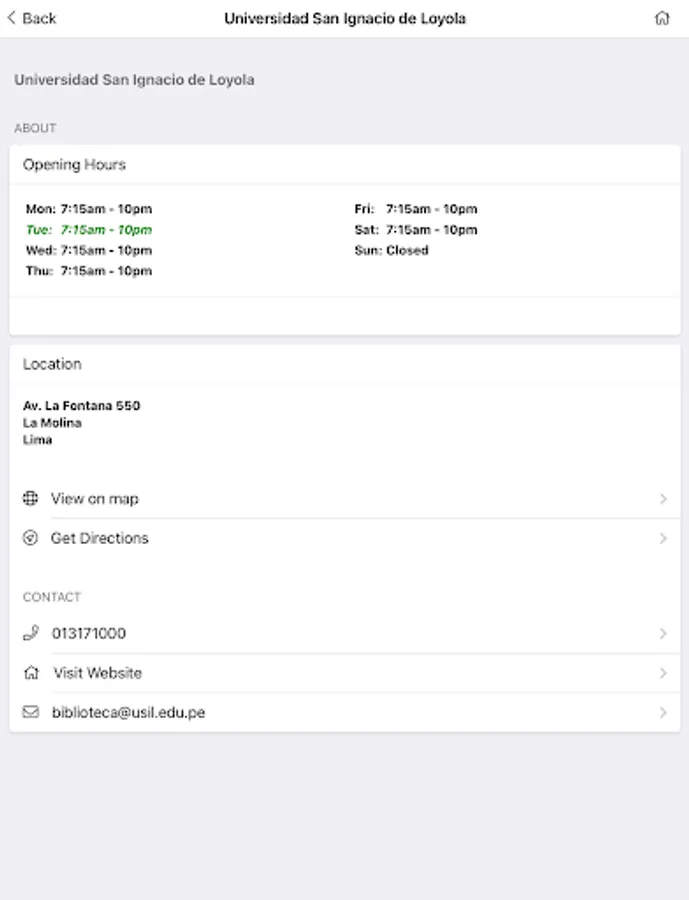The width and height of the screenshot is (689, 900).
Task: Click the house icon beside Visit Website
Action: click(30, 673)
